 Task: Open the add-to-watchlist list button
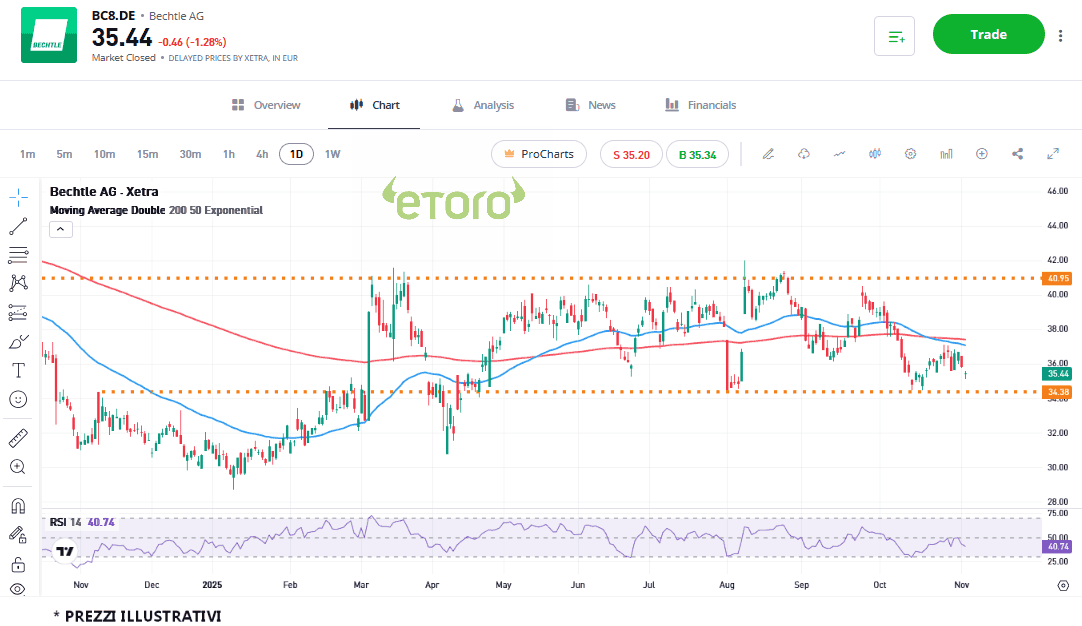tap(894, 36)
